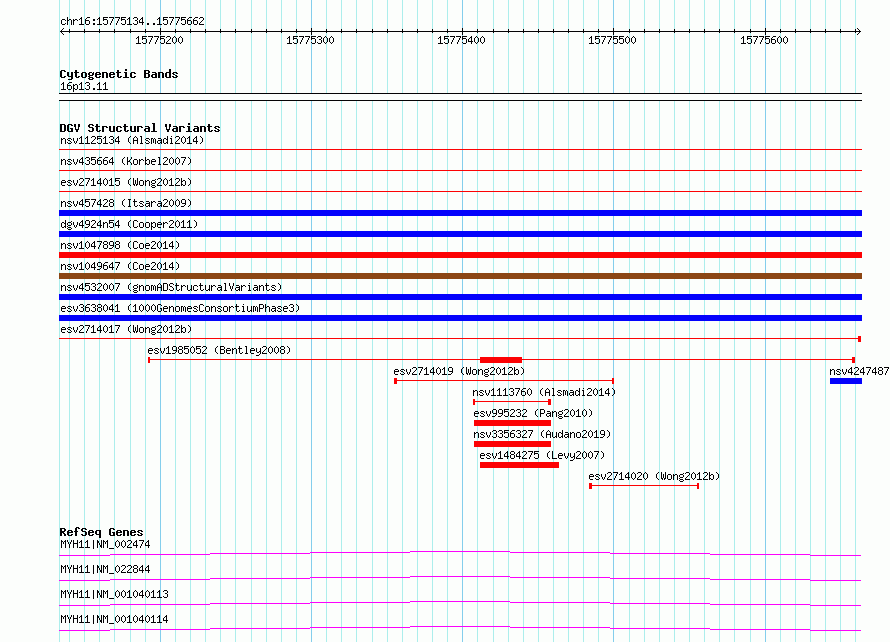Open the esv2714015 (Wong2012b) variant label
The height and width of the screenshot is (642, 890).
tap(126, 182)
